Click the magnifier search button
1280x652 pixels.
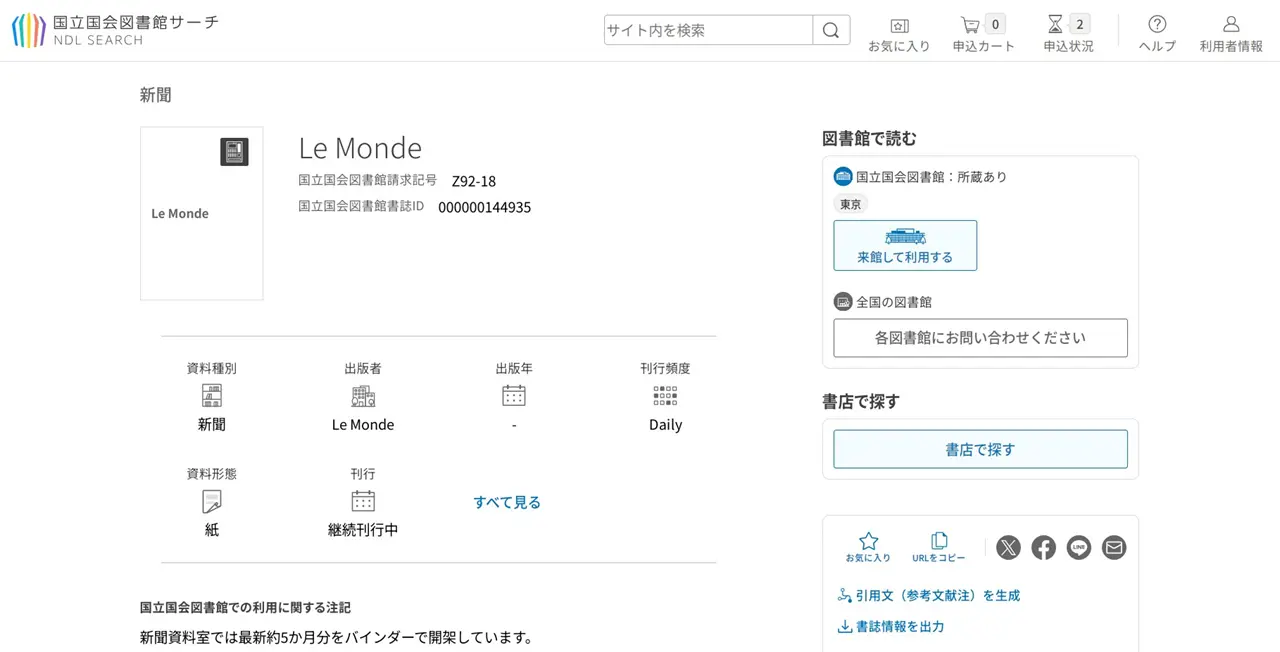coord(831,30)
